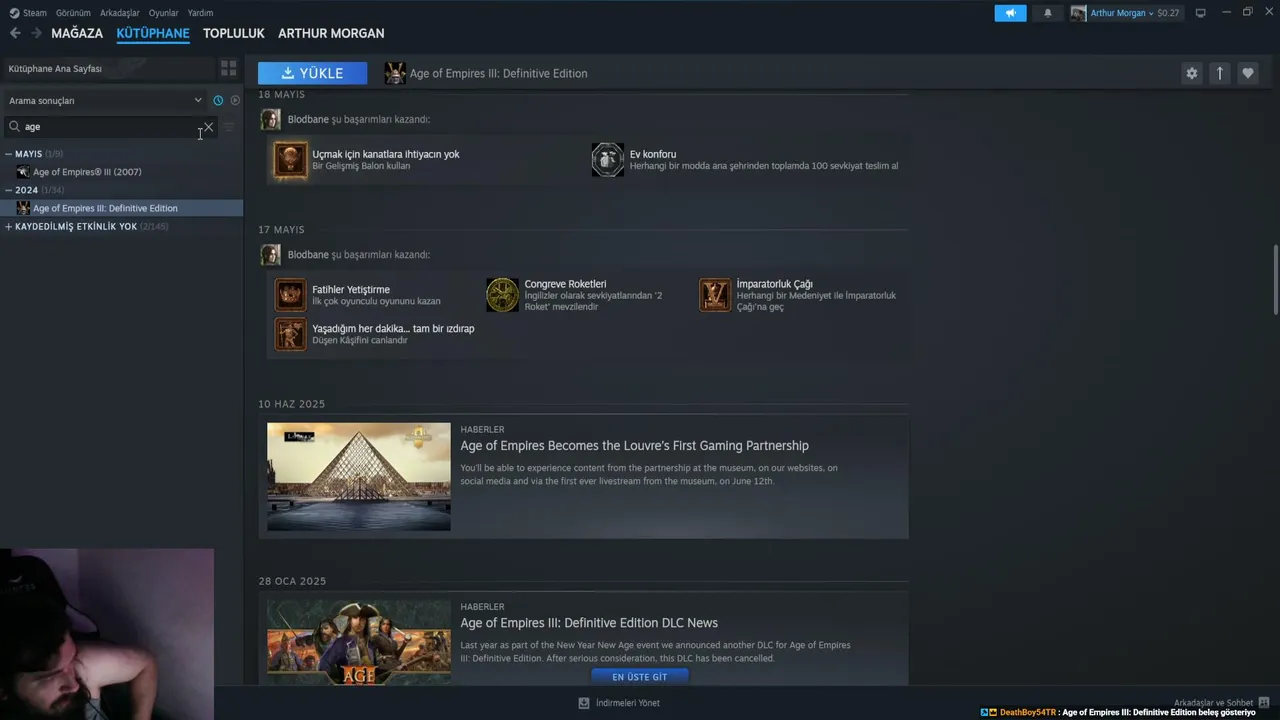Image resolution: width=1280 pixels, height=720 pixels.
Task: Click Kütüphane Ana Sayfası link
Action: tap(55, 69)
